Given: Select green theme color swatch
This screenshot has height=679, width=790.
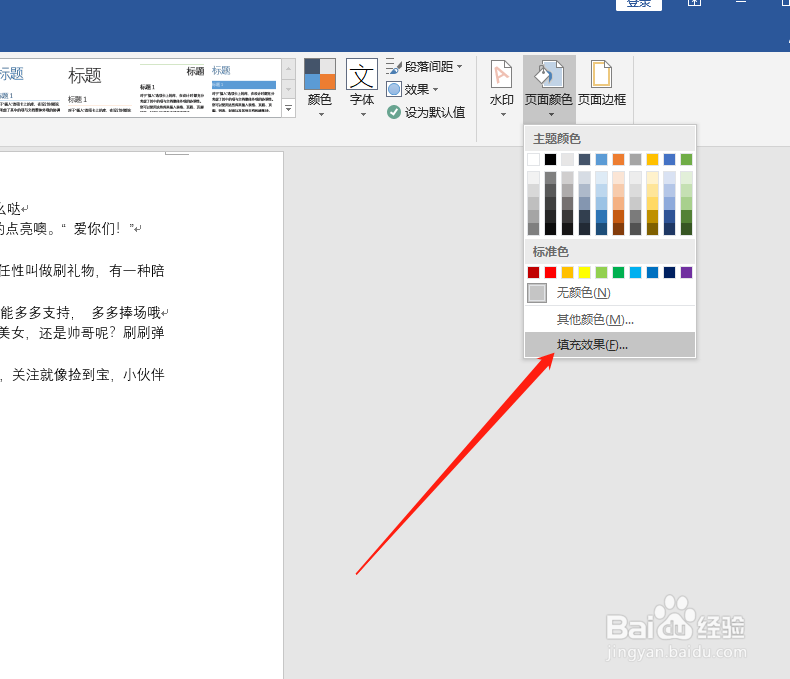Looking at the screenshot, I should (686, 160).
